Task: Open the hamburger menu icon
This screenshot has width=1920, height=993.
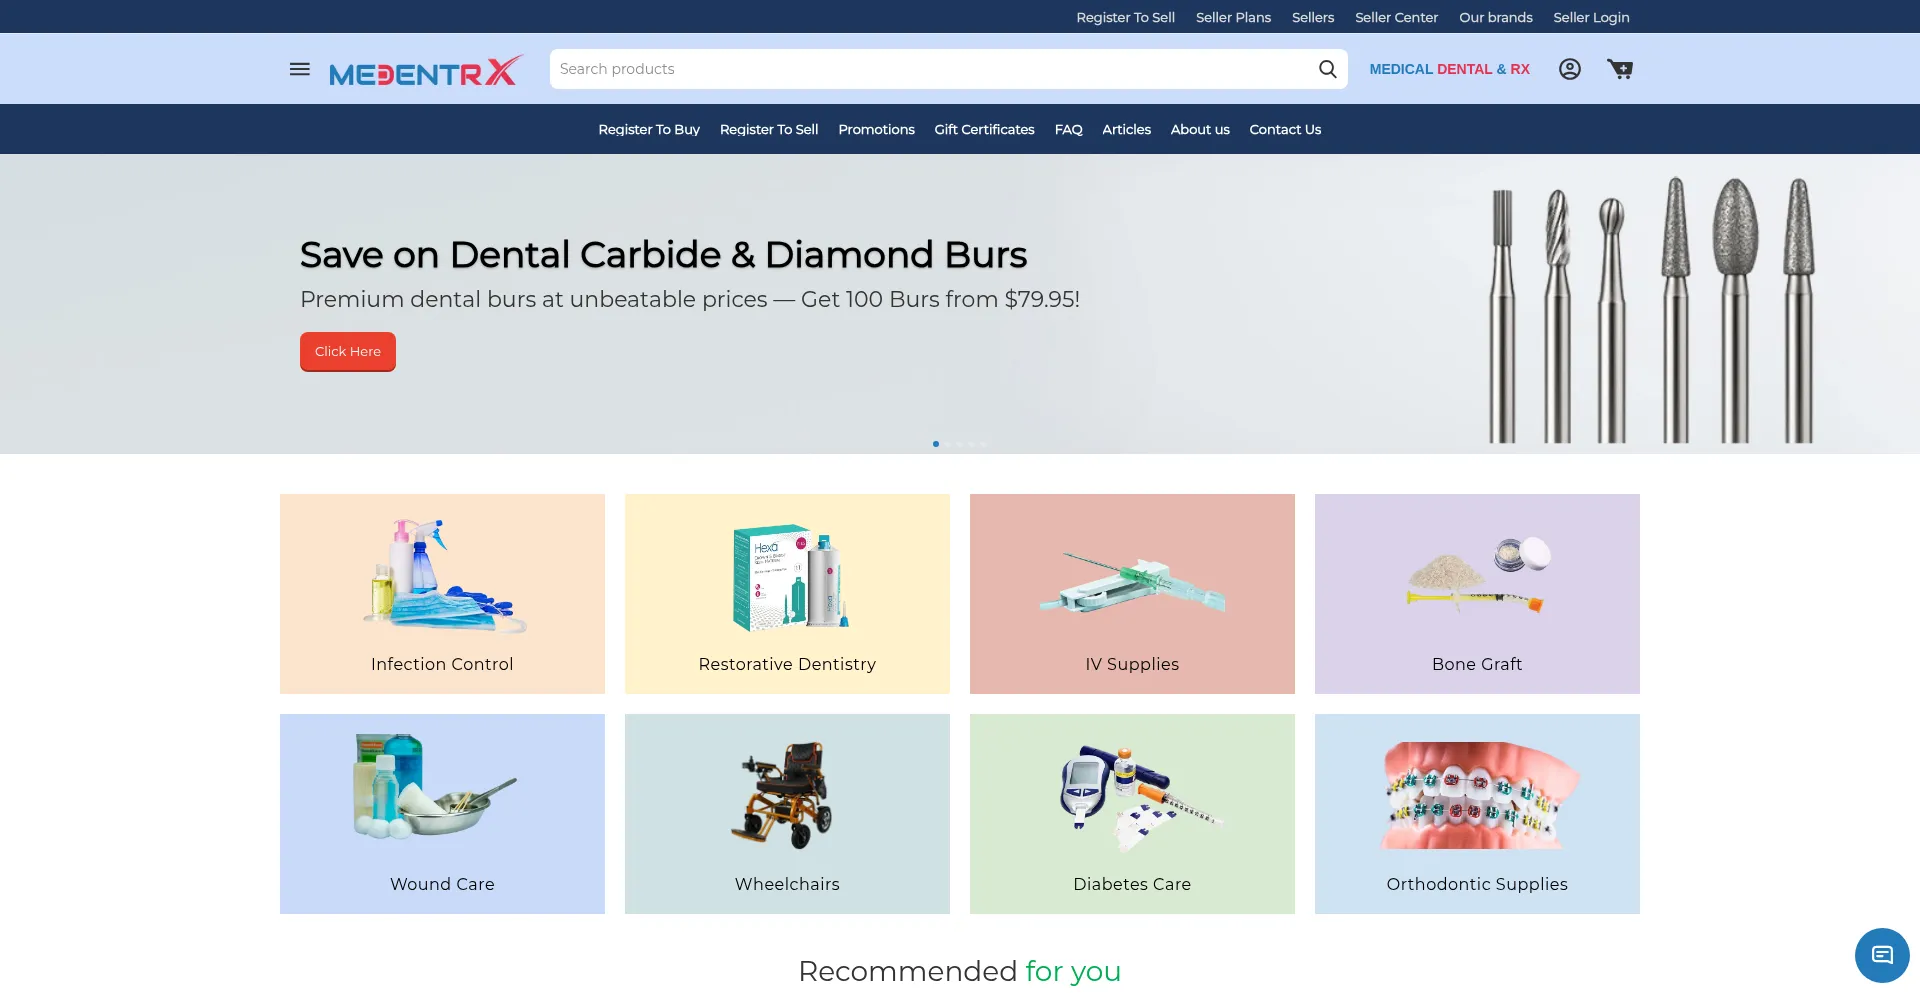Action: (x=300, y=69)
